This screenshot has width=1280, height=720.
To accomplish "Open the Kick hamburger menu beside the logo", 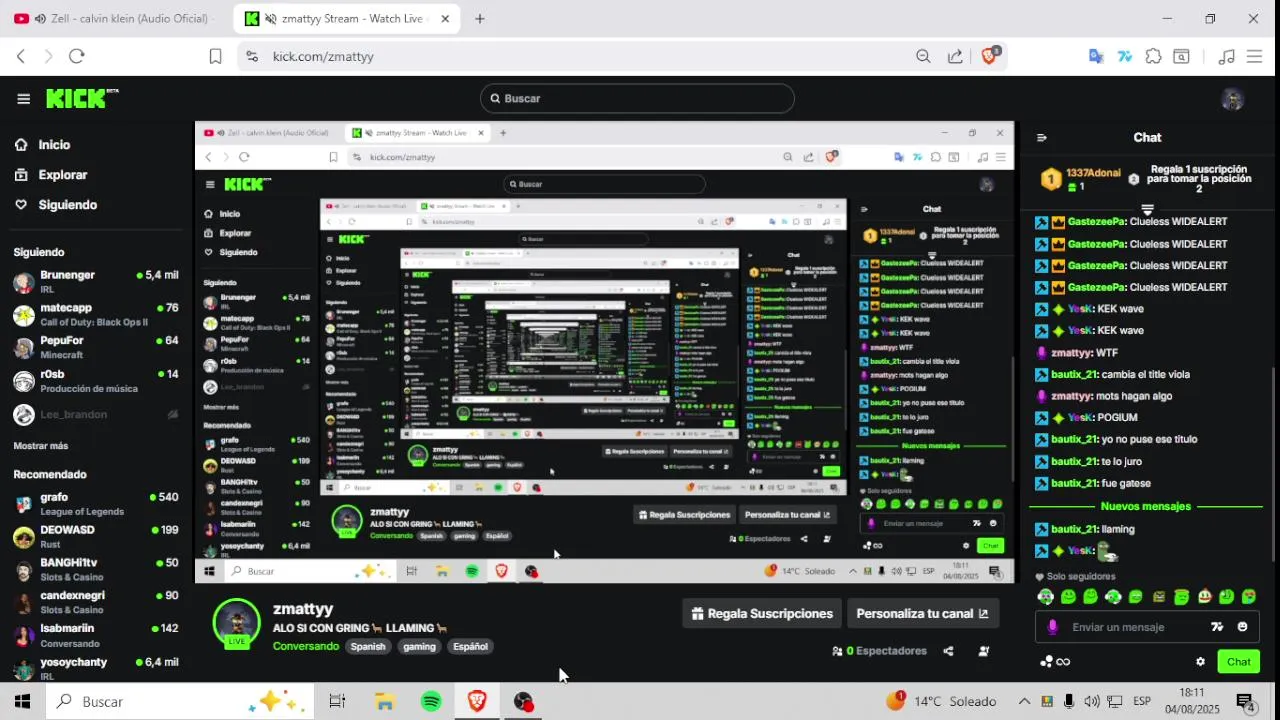I will click(x=23, y=98).
